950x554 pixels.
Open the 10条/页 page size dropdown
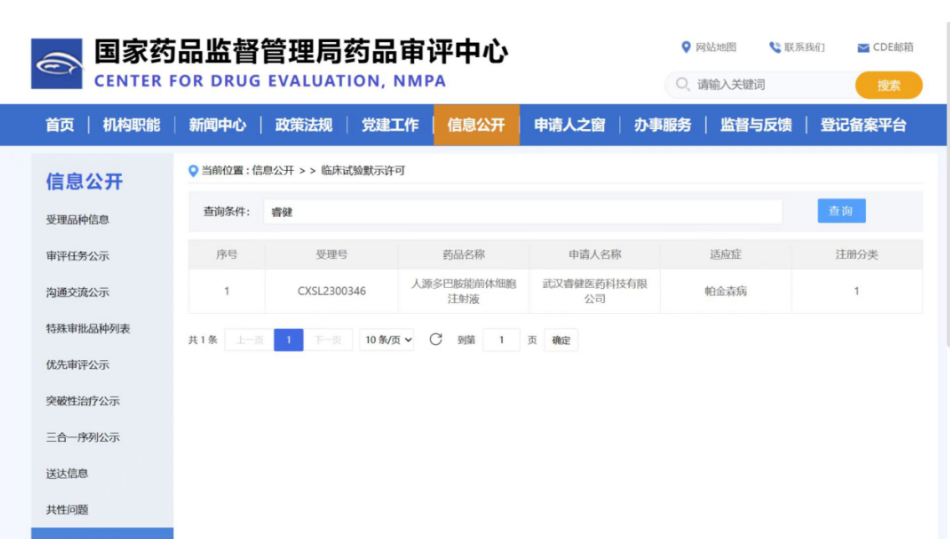388,340
